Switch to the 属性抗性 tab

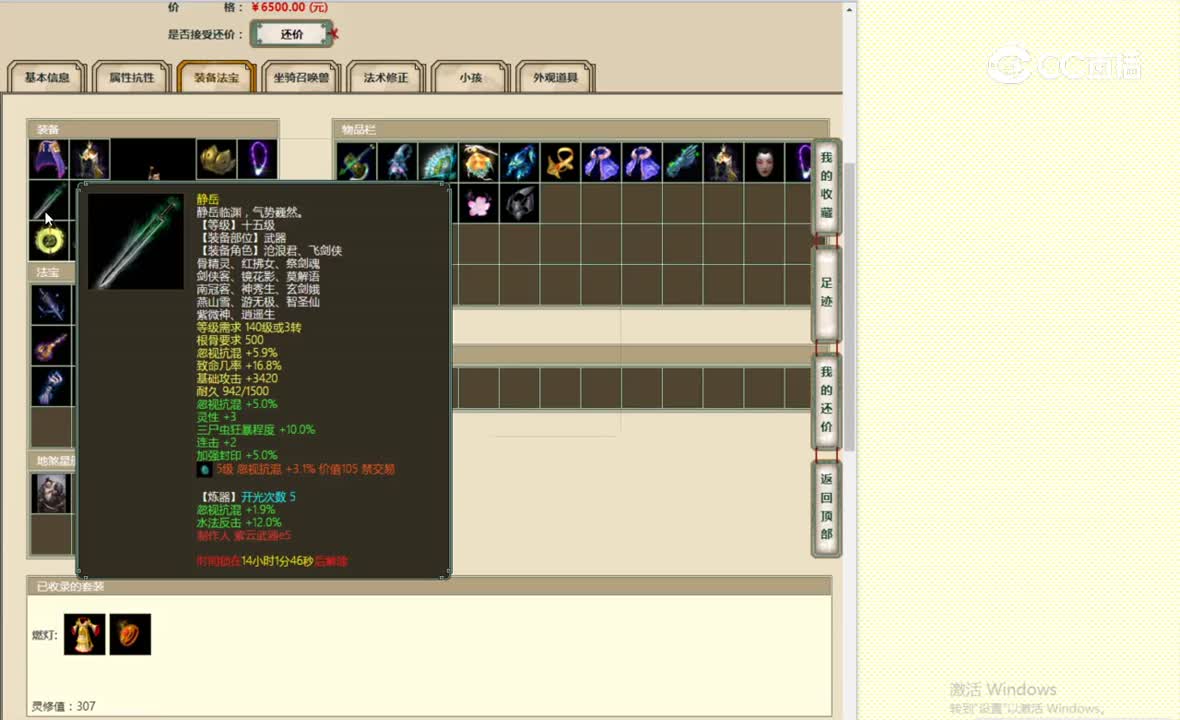pos(132,77)
